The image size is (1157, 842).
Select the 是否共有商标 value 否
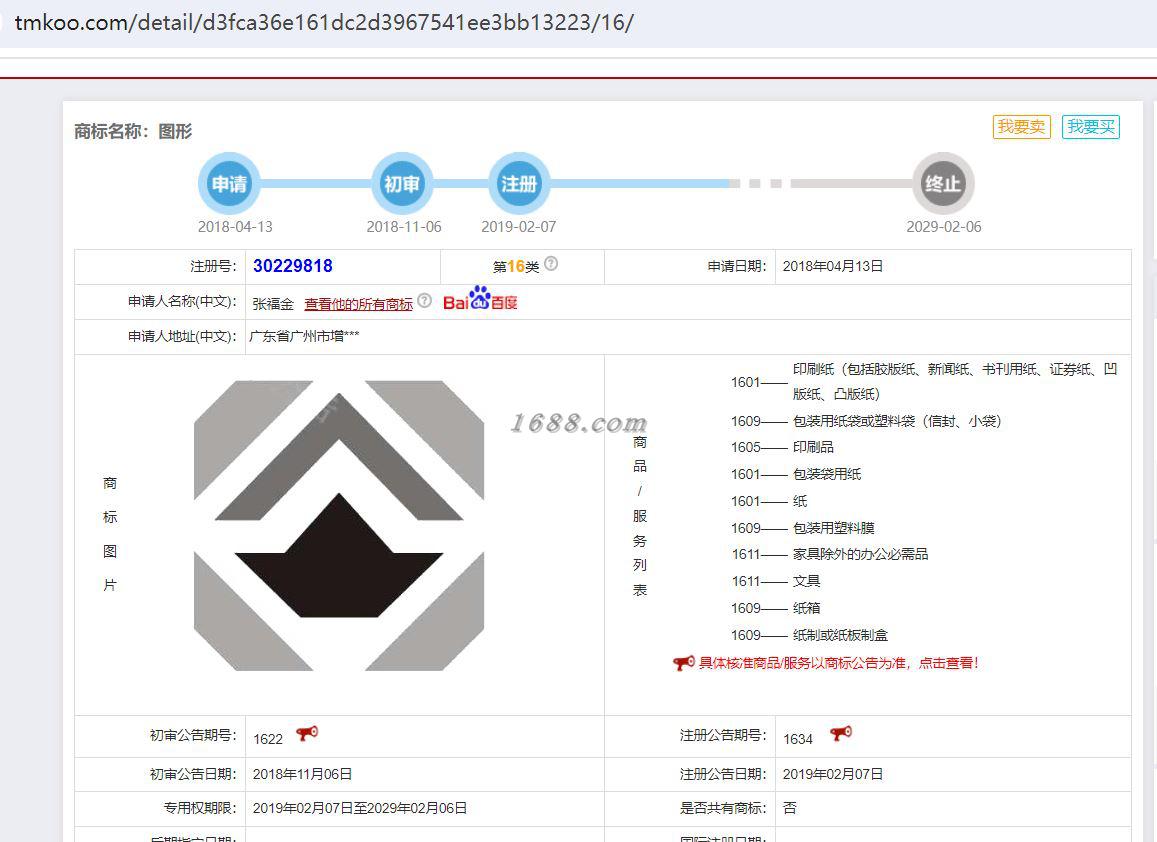[x=790, y=808]
